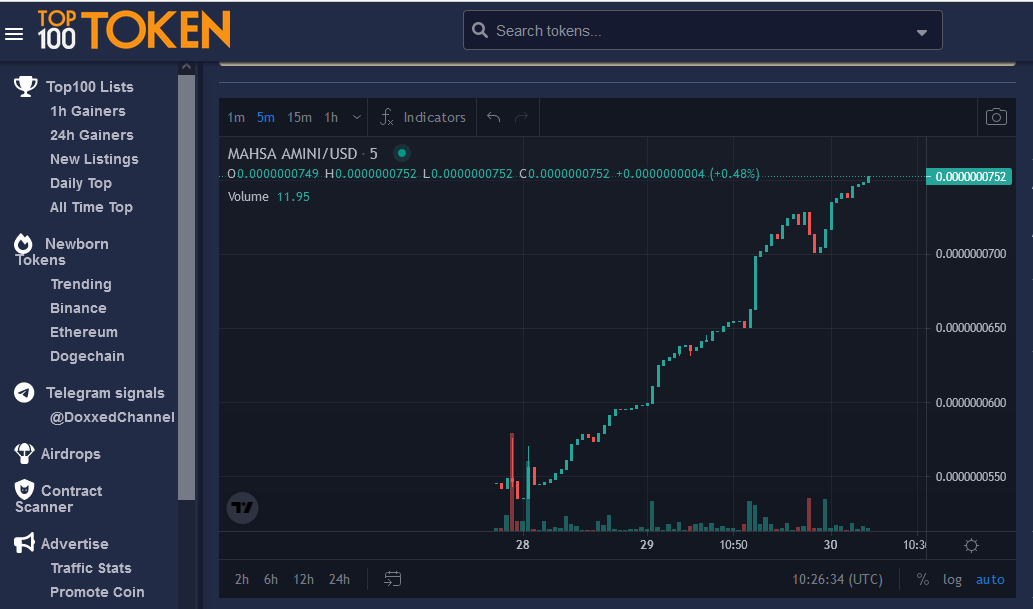Open the search tokens dropdown arrow
The width and height of the screenshot is (1033, 609).
(x=921, y=32)
